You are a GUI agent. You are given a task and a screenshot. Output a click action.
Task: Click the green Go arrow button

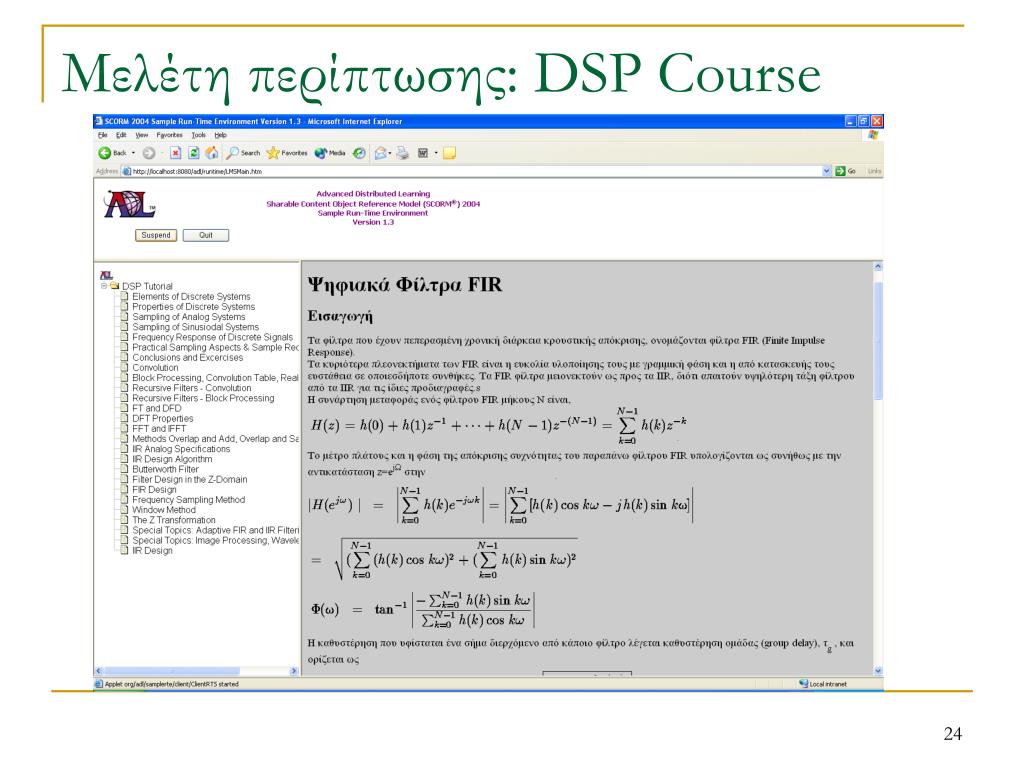point(840,171)
